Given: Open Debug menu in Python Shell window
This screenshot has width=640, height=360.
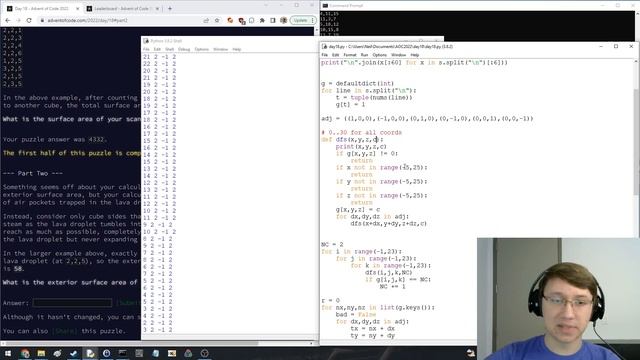Looking at the screenshot, I should [184, 49].
